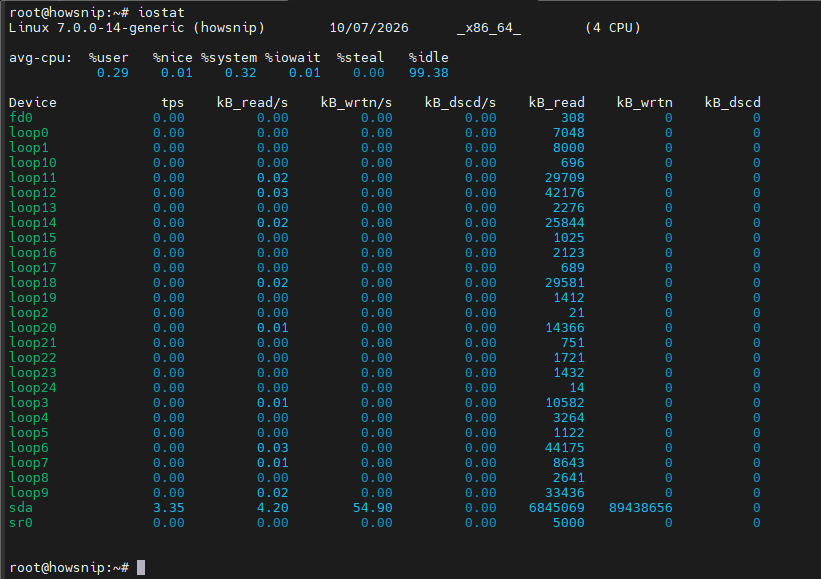Click the sda device name
The width and height of the screenshot is (821, 579).
[x=21, y=508]
